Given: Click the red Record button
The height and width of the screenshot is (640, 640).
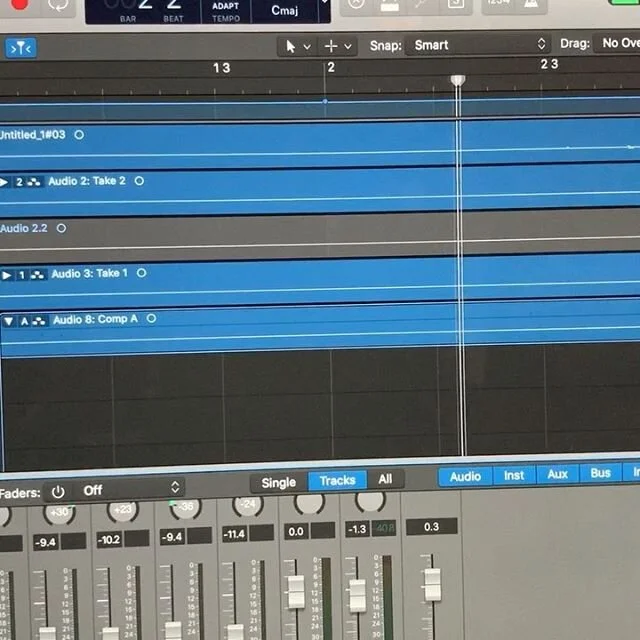Looking at the screenshot, I should [19, 3].
